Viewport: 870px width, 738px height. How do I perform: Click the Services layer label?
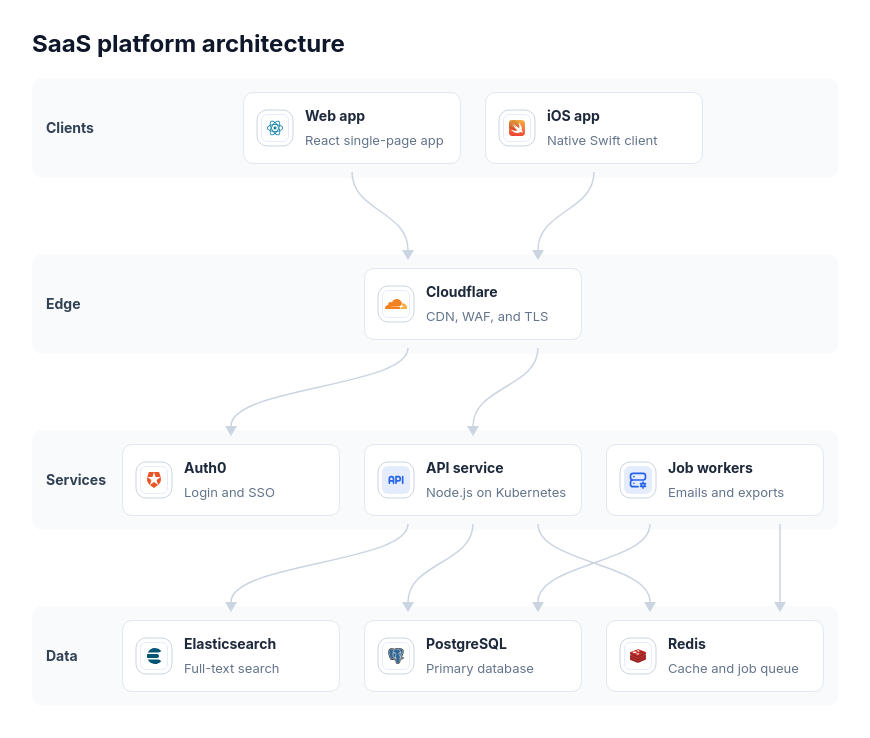point(76,480)
